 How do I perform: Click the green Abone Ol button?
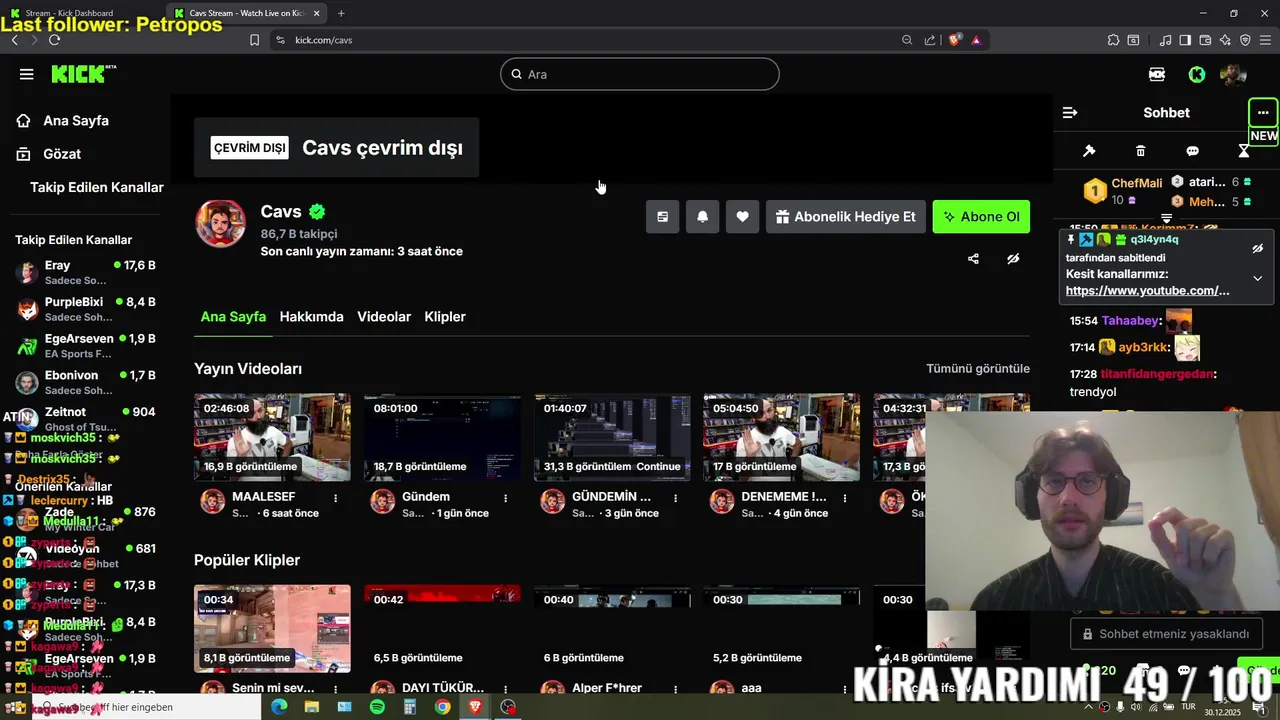(x=981, y=217)
